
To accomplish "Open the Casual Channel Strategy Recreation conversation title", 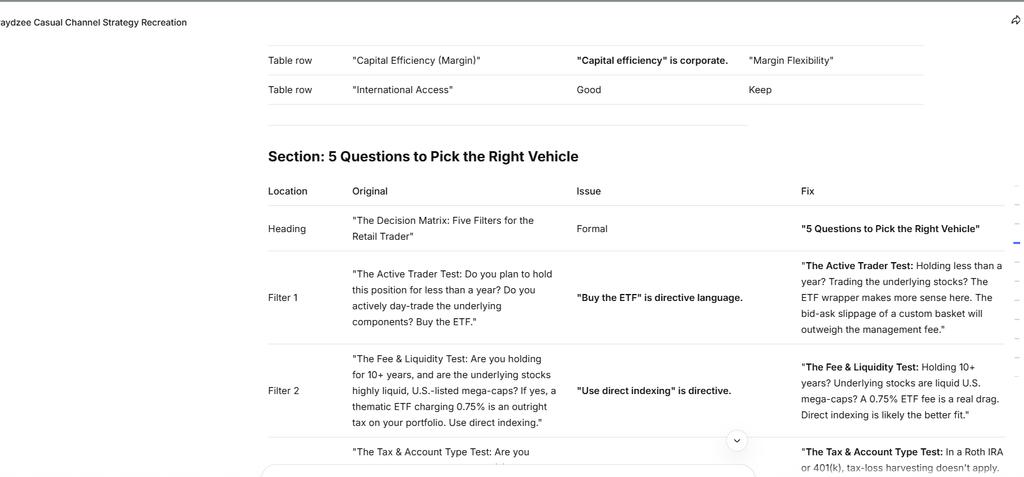I will tap(93, 22).
